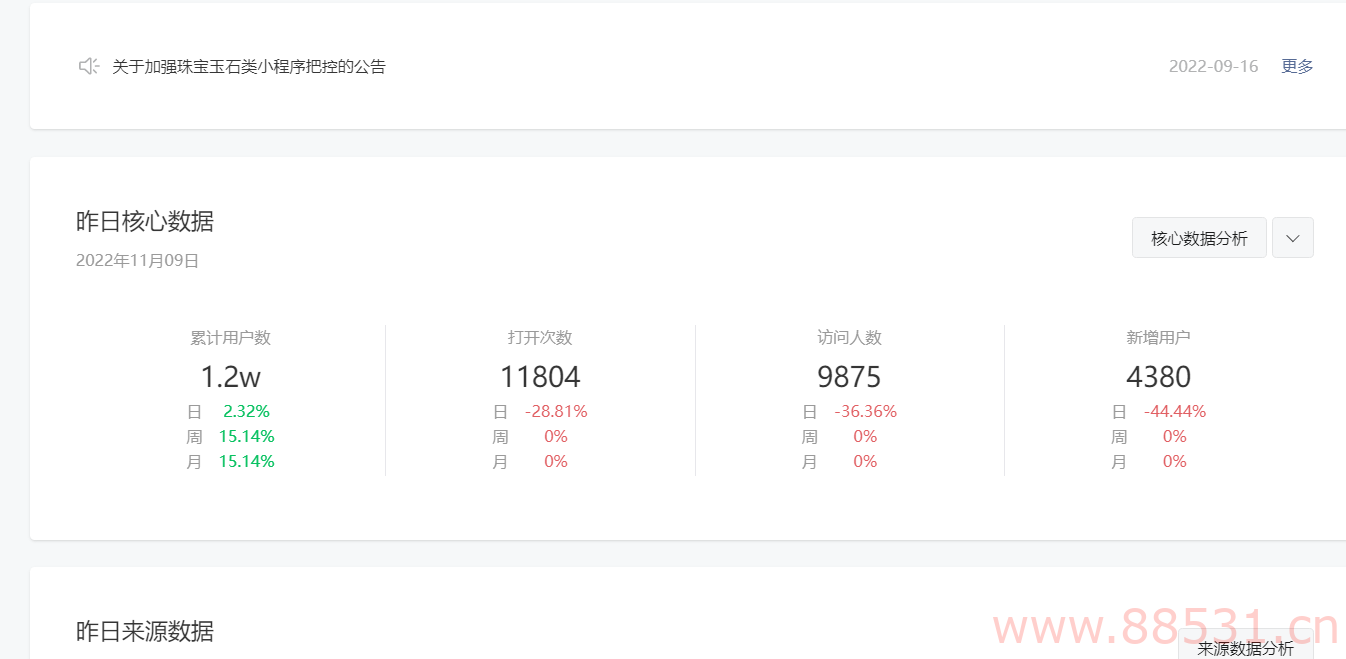Click the 2022-09-16 announcement date

(1213, 66)
